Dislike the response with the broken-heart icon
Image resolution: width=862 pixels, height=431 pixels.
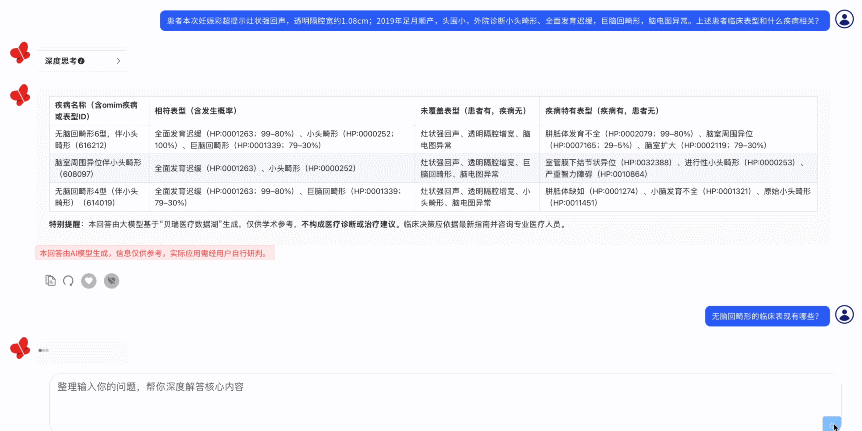(x=112, y=281)
